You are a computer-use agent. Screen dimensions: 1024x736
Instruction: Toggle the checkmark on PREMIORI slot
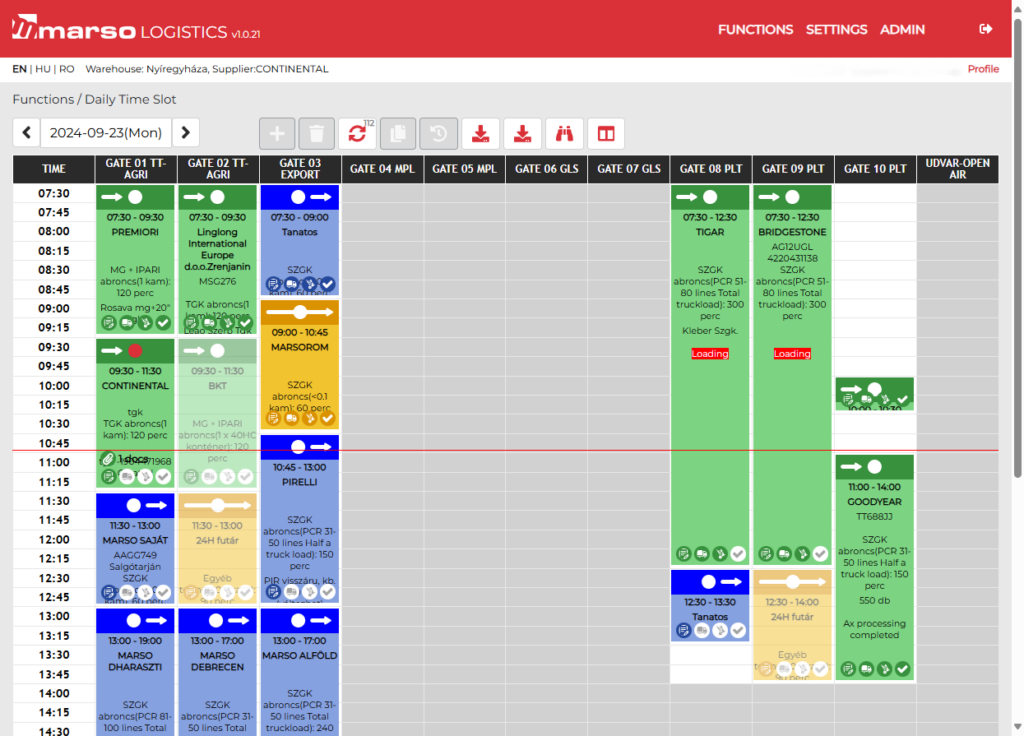(x=164, y=322)
